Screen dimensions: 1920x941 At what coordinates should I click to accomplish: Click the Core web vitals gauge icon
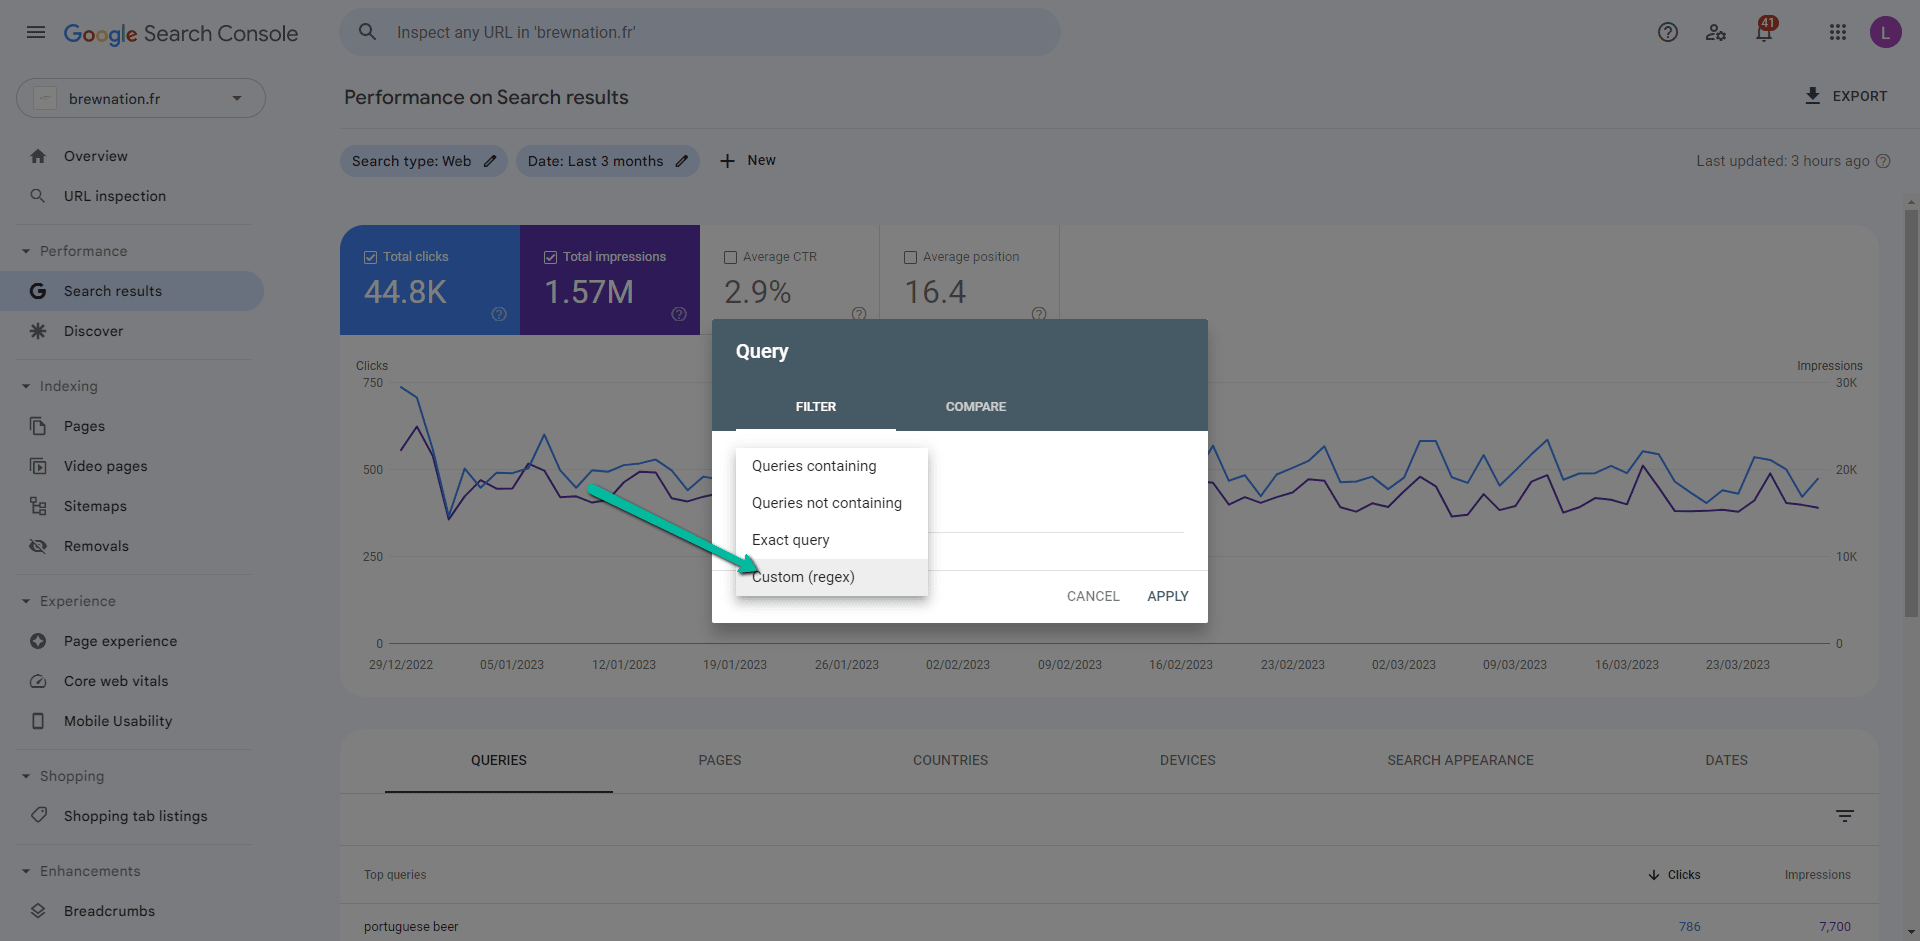(38, 681)
